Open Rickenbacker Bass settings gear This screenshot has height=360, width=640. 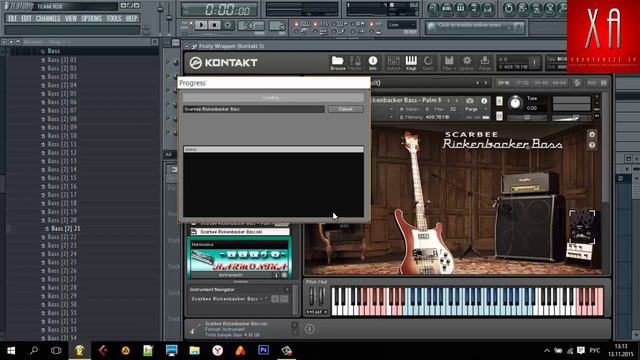pyautogui.click(x=592, y=134)
